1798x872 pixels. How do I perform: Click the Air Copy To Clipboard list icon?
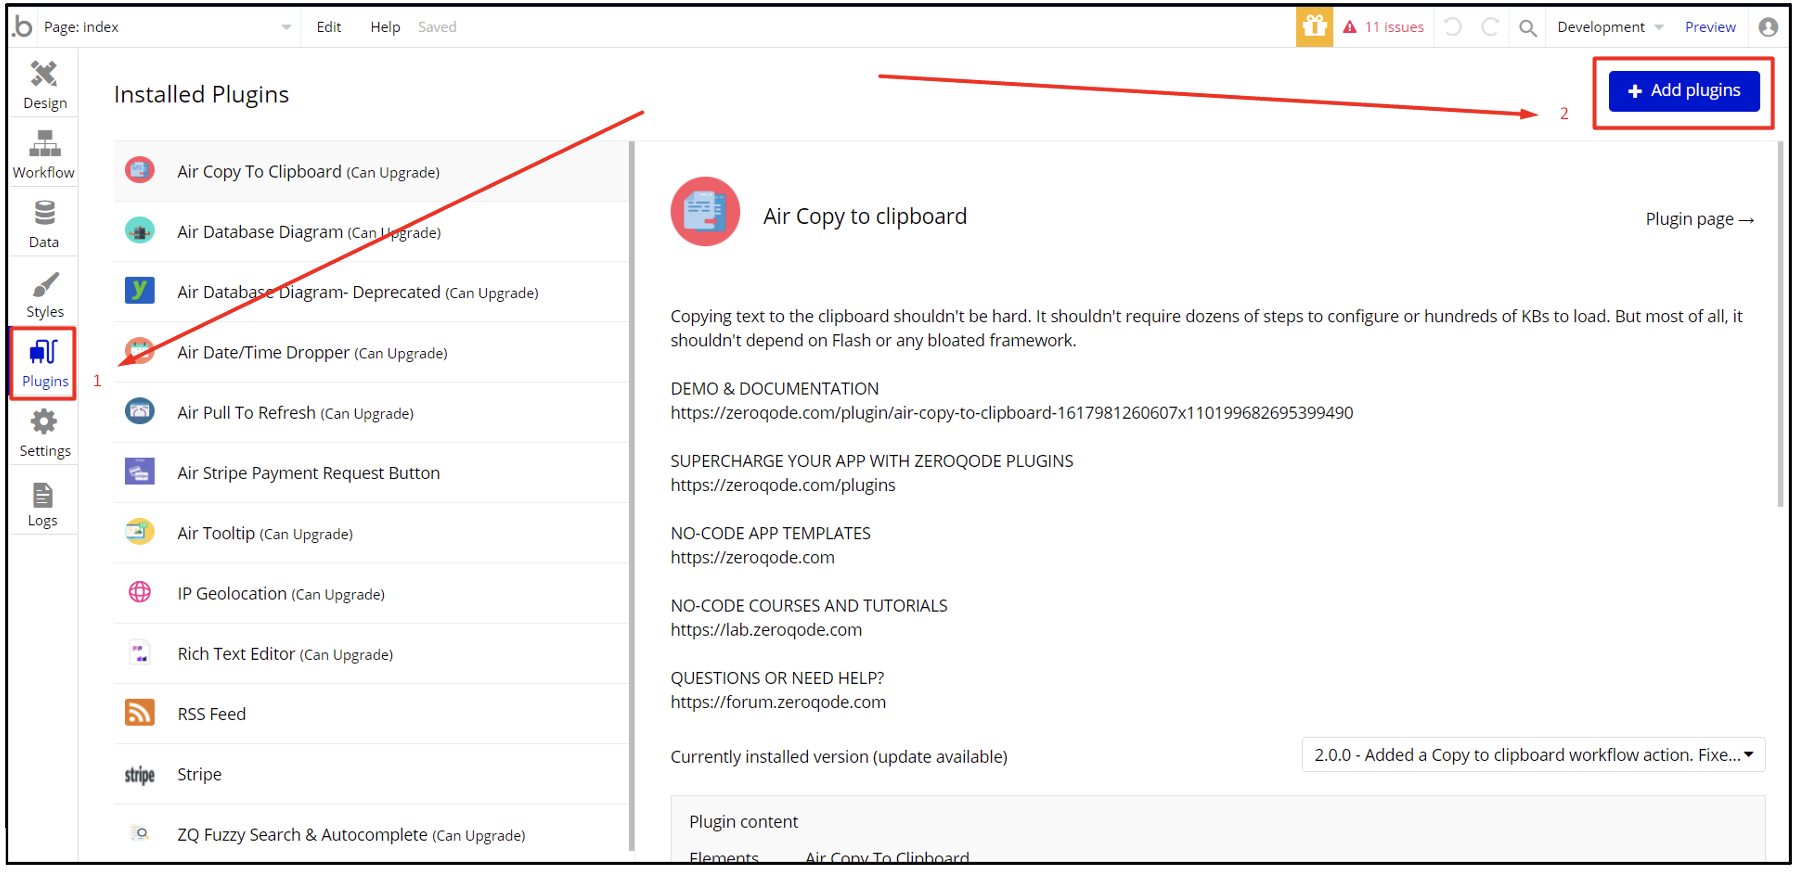[x=140, y=170]
